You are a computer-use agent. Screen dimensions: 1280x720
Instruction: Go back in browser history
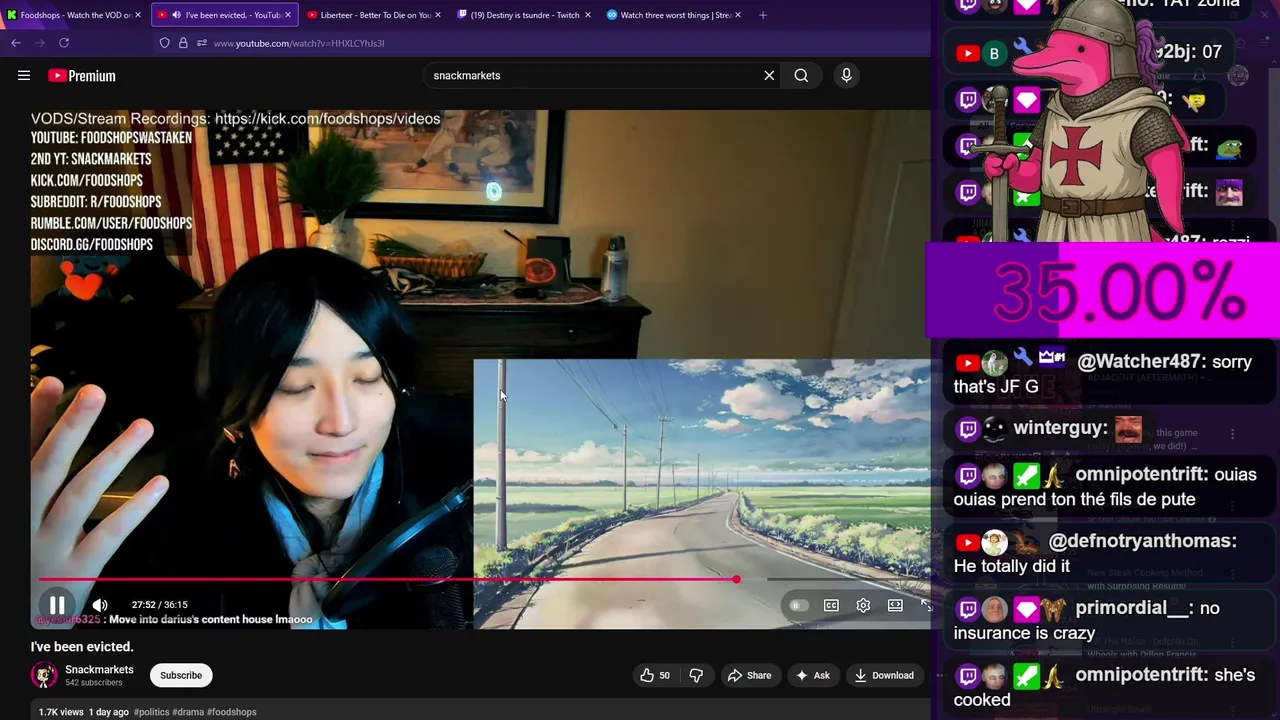16,43
